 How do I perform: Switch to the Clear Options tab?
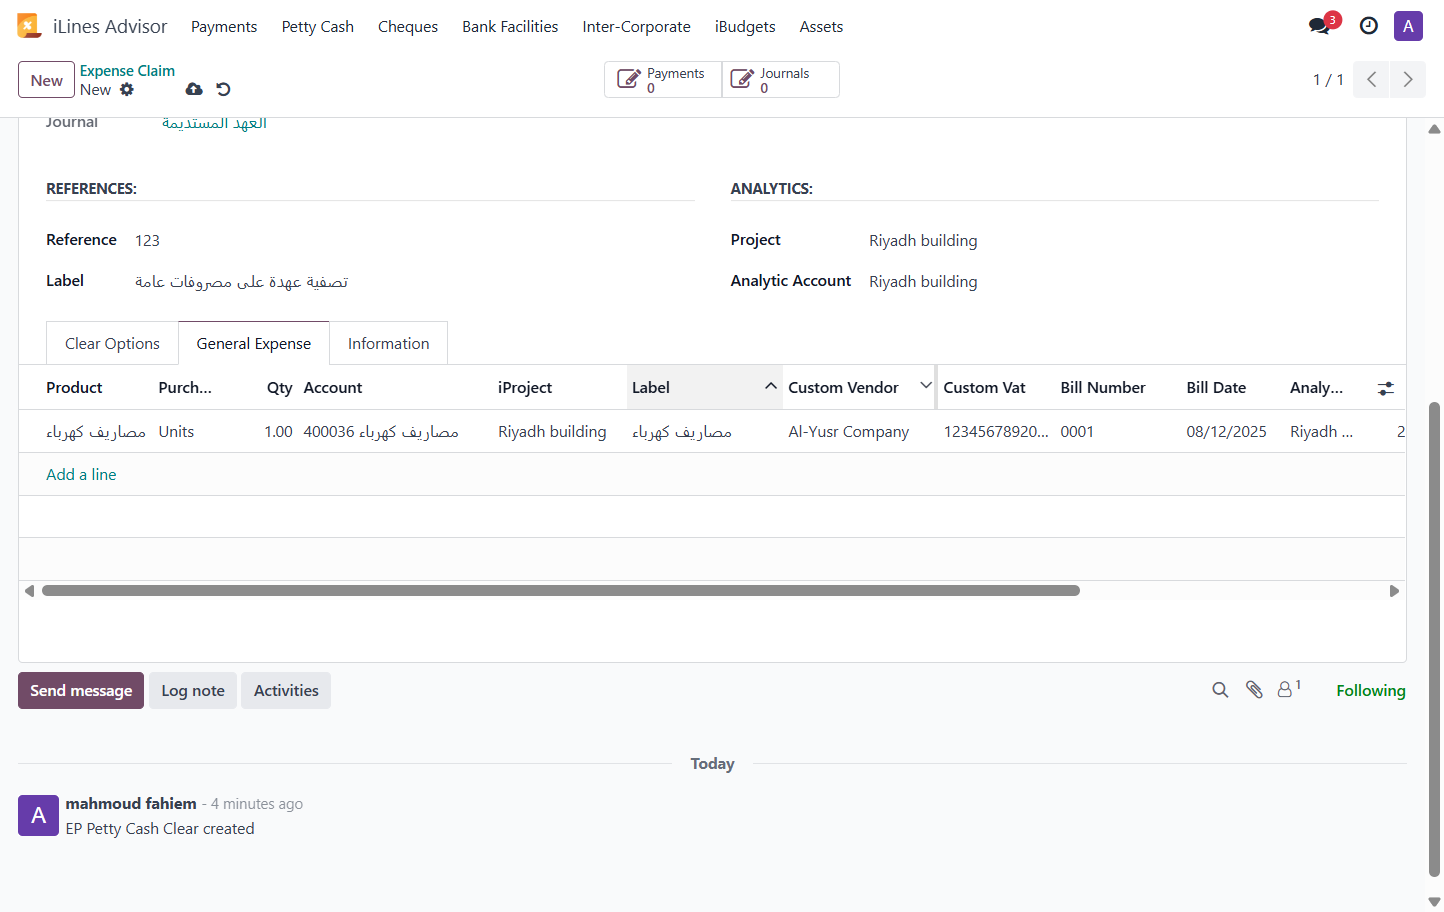coord(112,344)
